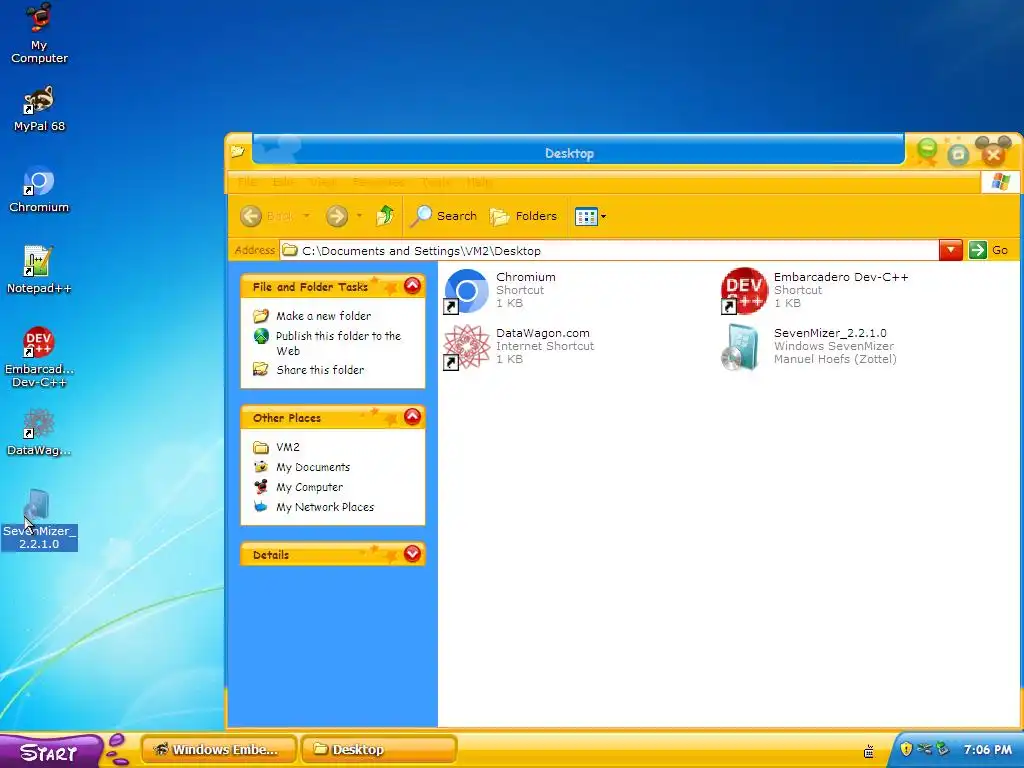Click the Mickey icon beside My Computer link
Screen dimensions: 1024x768
261,487
